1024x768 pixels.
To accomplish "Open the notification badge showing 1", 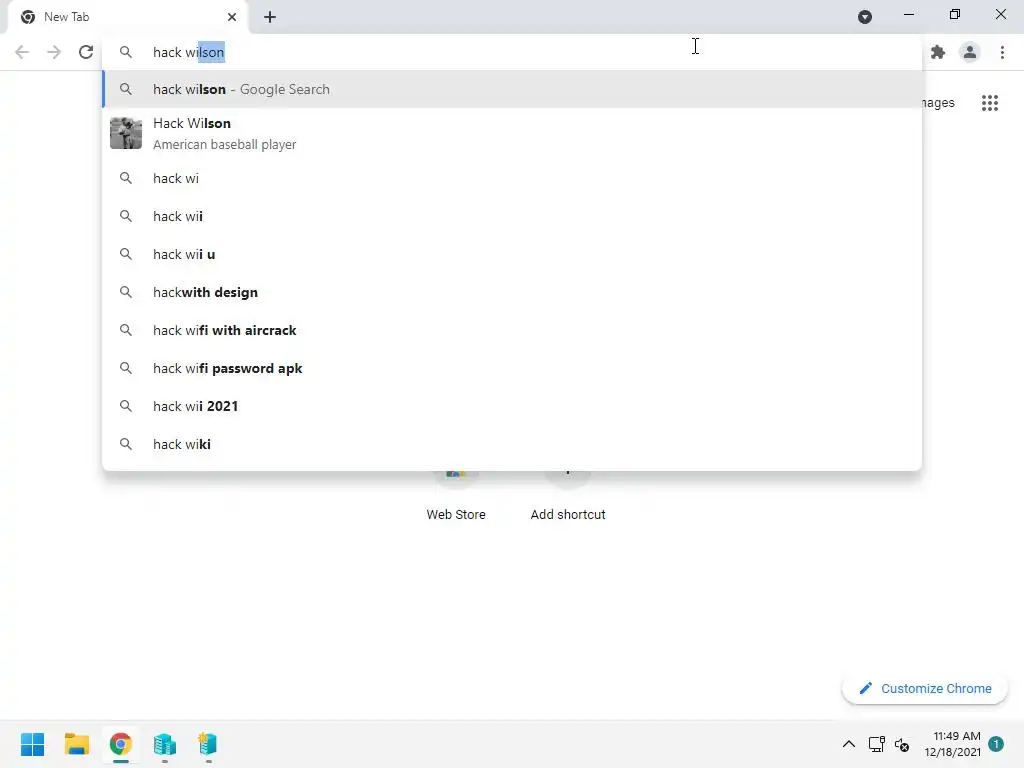I will [996, 744].
